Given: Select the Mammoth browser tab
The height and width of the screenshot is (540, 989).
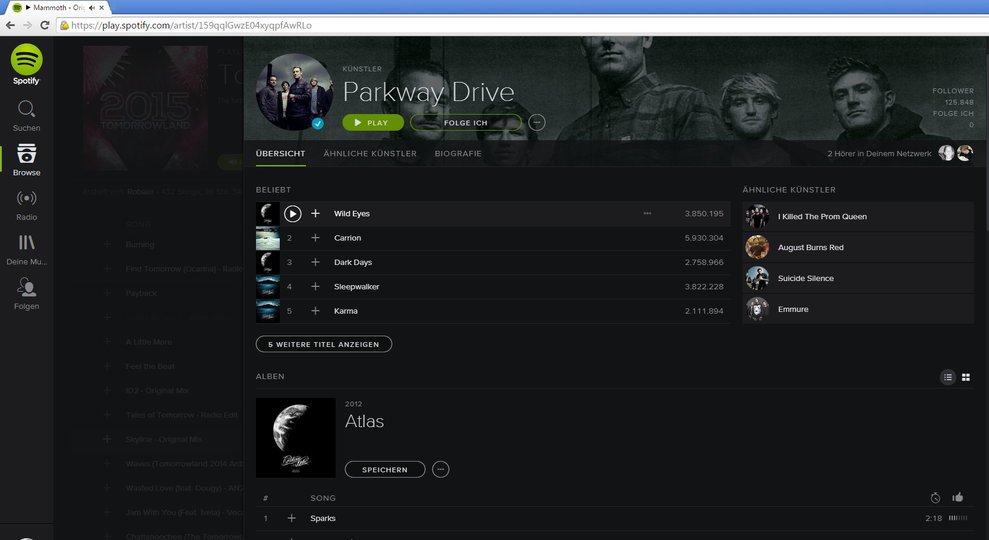Looking at the screenshot, I should point(58,8).
